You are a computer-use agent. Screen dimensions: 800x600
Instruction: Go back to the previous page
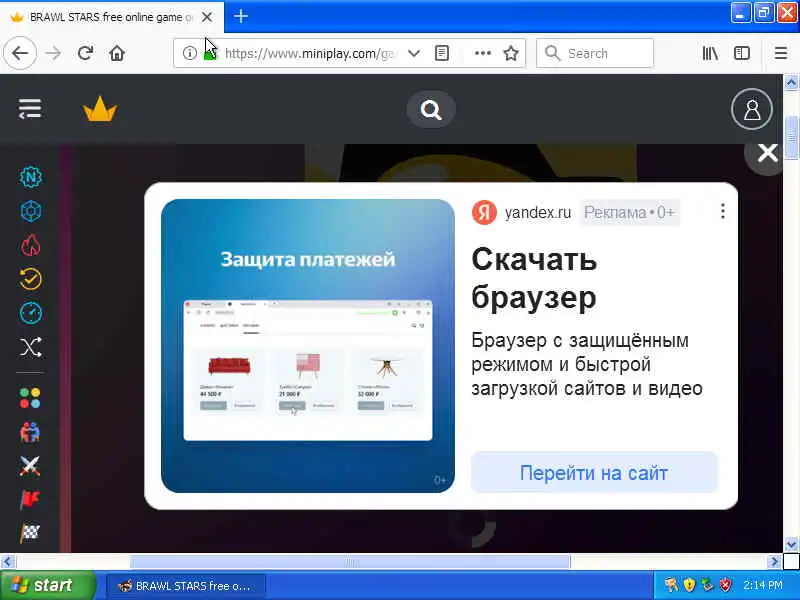20,53
